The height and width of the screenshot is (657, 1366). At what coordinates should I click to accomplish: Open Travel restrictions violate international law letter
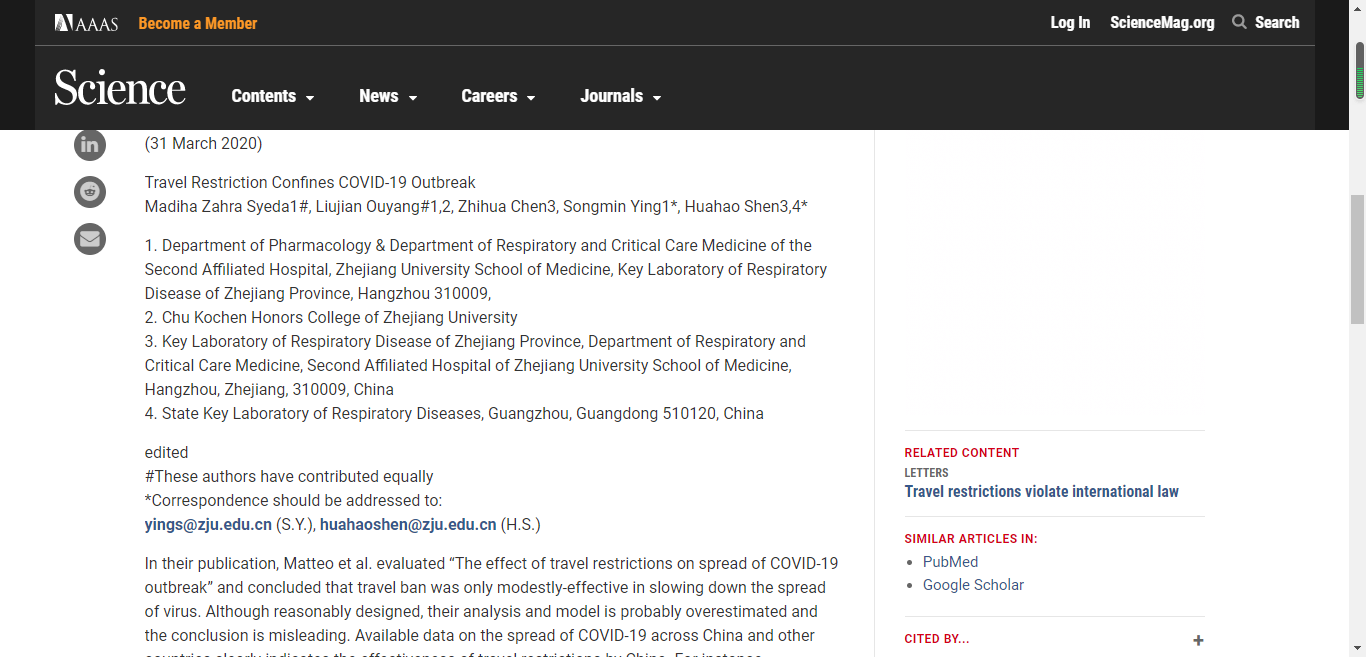click(x=1041, y=491)
